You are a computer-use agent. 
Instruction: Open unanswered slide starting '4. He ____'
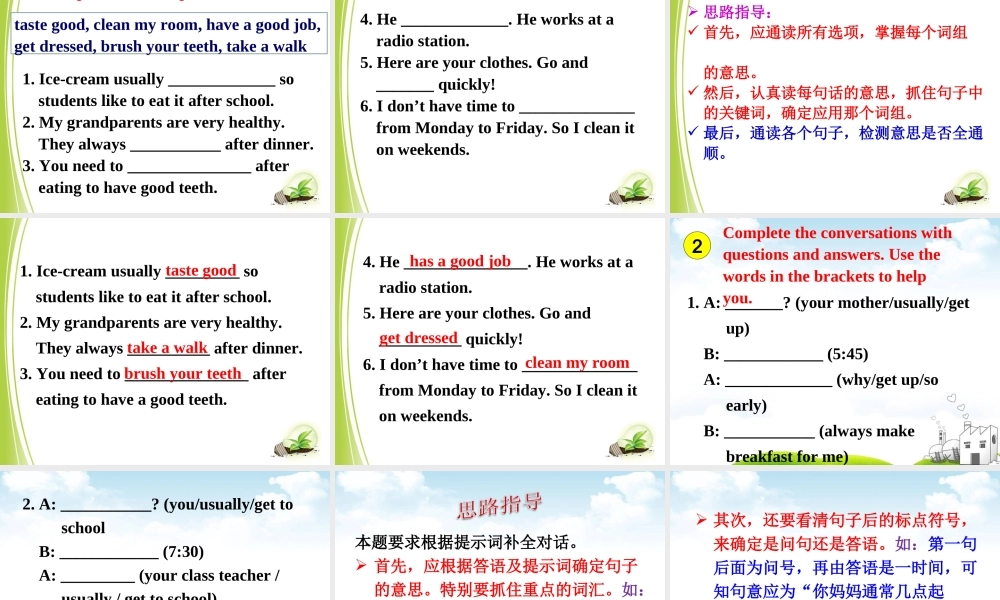point(500,106)
